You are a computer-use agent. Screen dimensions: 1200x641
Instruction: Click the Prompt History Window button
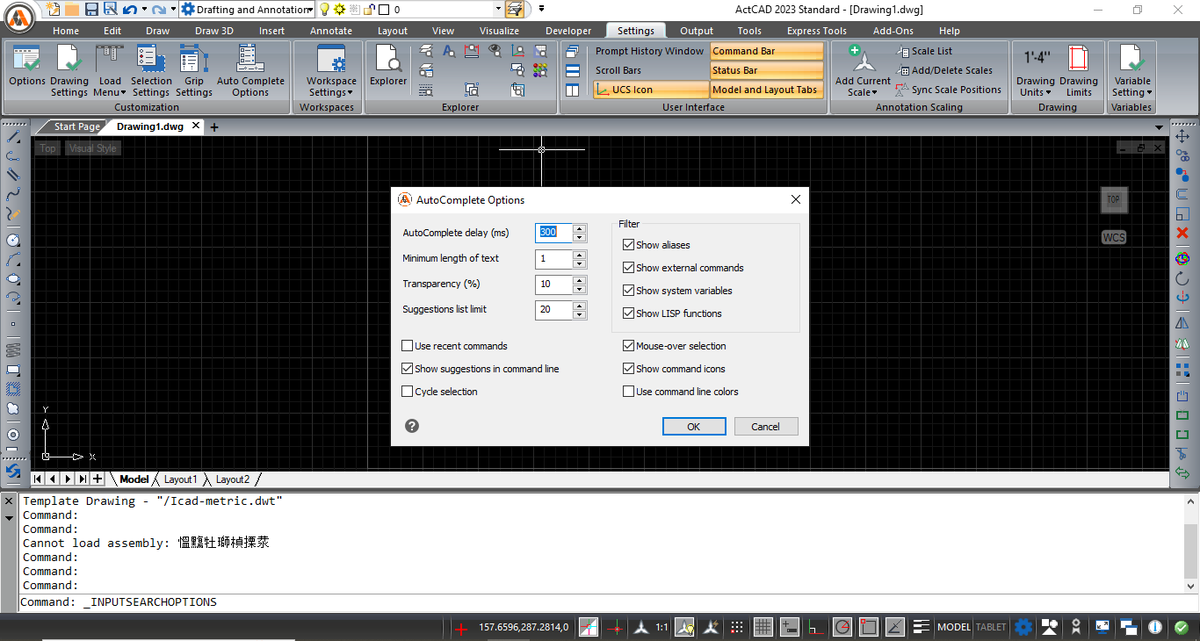click(x=649, y=51)
